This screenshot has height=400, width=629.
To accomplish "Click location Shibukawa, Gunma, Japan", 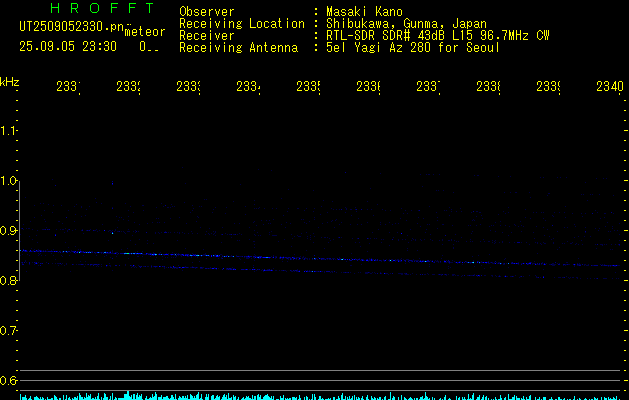I will pyautogui.click(x=406, y=24).
